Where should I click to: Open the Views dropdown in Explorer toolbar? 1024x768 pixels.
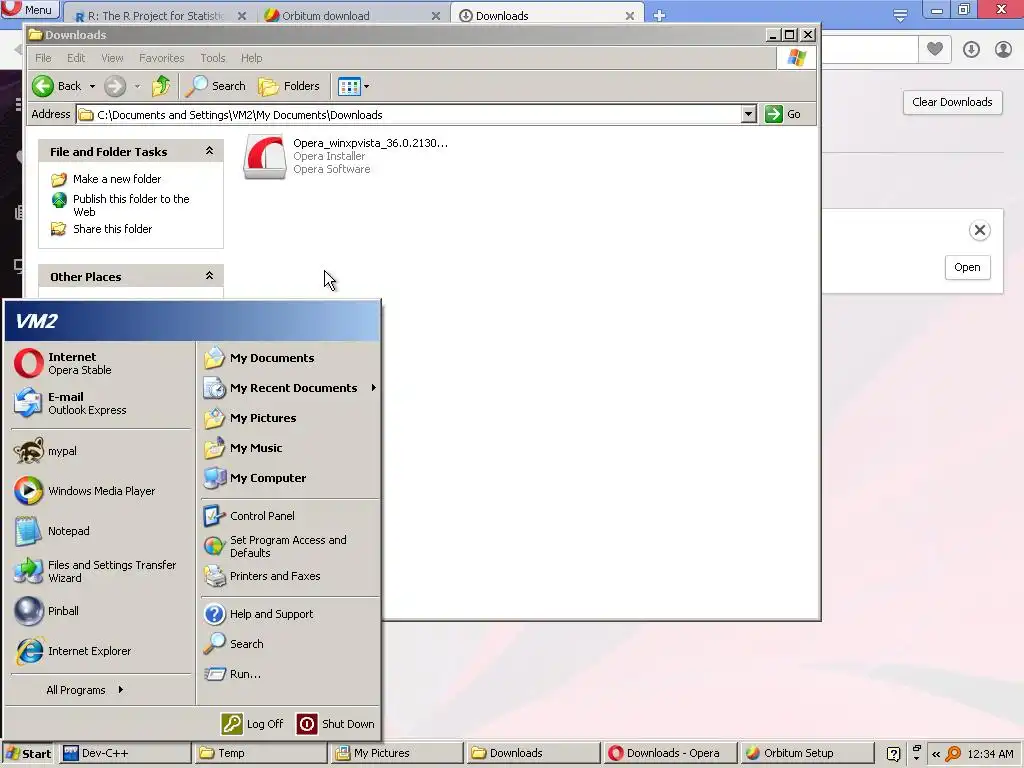pyautogui.click(x=366, y=86)
